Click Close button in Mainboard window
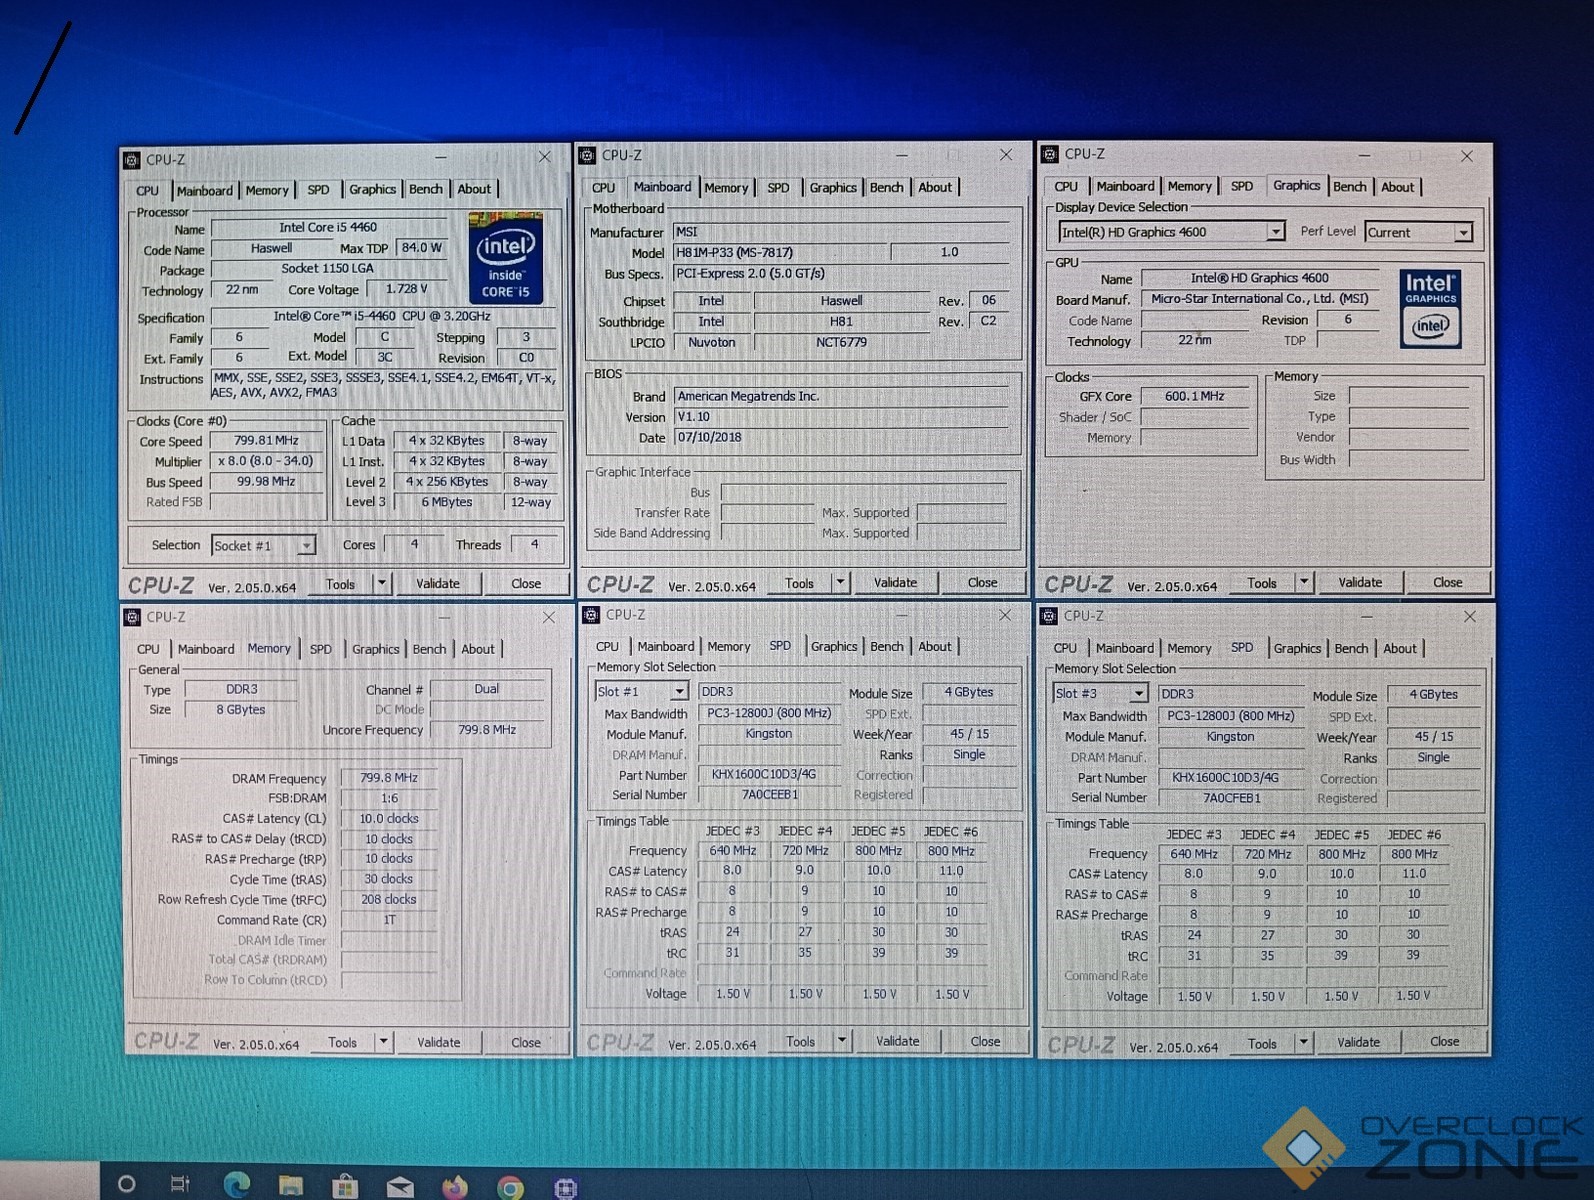This screenshot has width=1594, height=1200. click(x=982, y=583)
